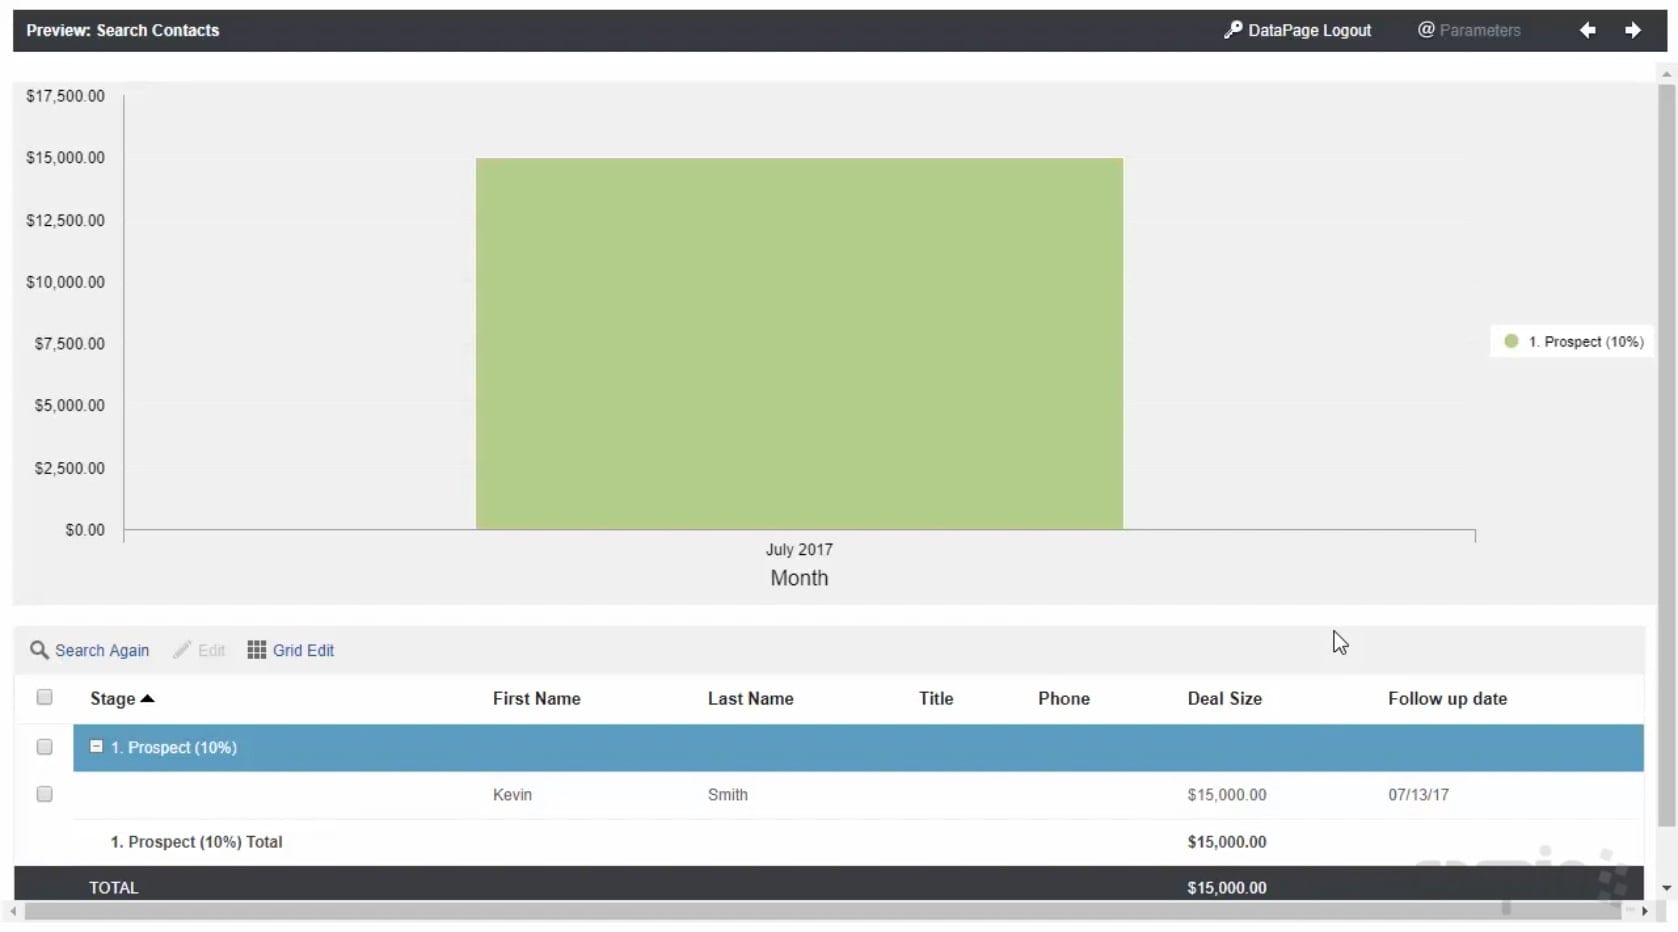Sort by Stage column header

click(x=113, y=699)
